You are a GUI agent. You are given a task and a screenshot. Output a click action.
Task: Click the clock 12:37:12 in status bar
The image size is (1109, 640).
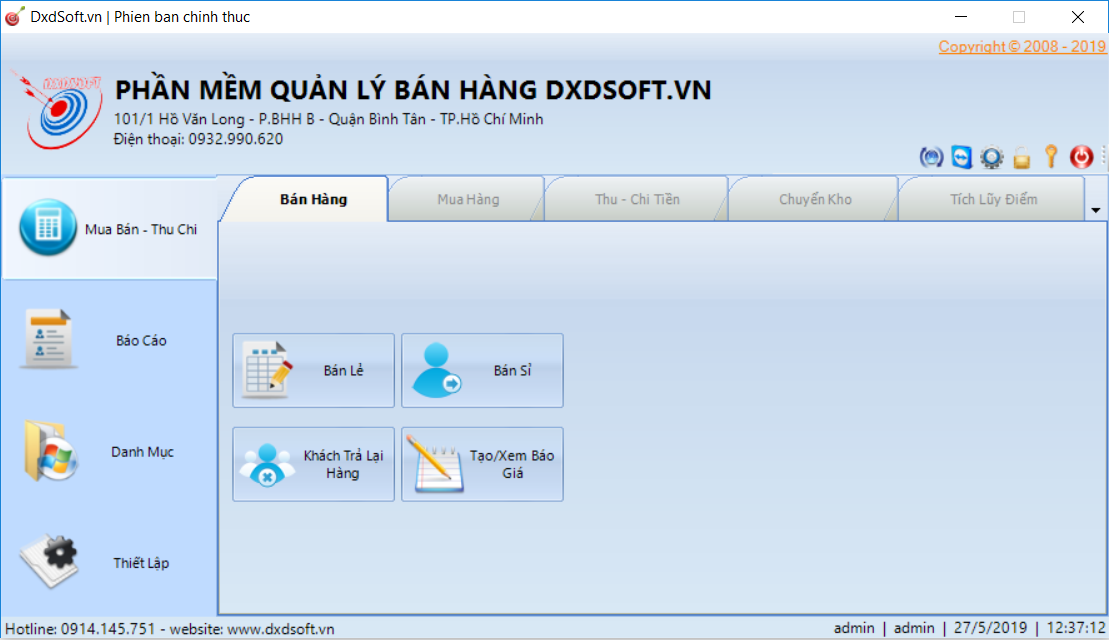(1075, 628)
